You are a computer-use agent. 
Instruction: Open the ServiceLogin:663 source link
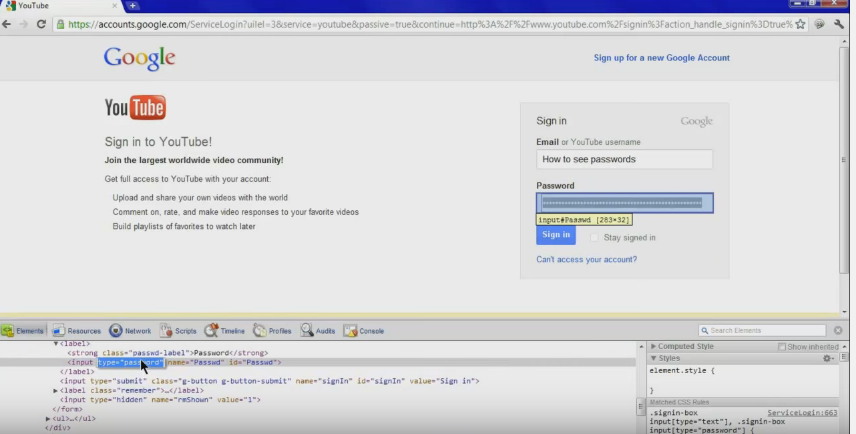802,413
